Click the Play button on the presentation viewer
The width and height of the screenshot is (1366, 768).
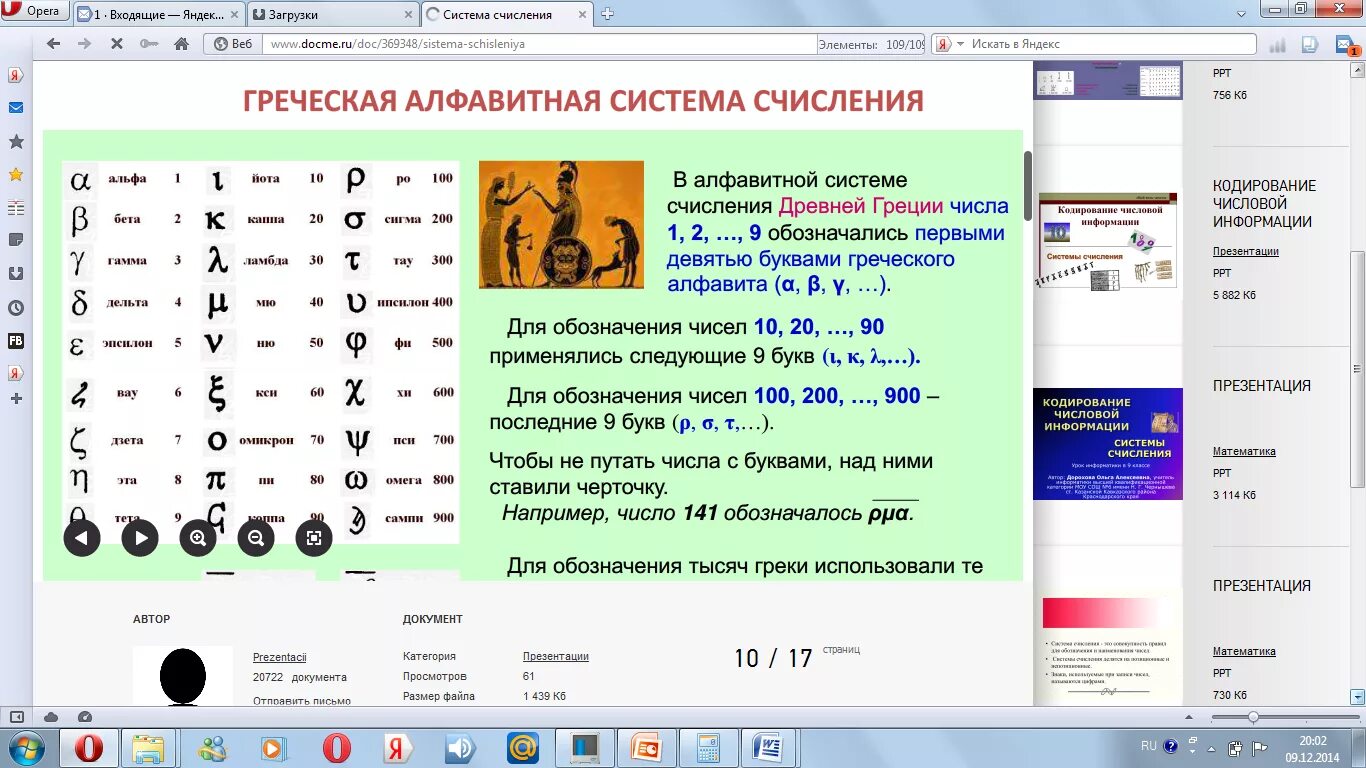(x=140, y=537)
